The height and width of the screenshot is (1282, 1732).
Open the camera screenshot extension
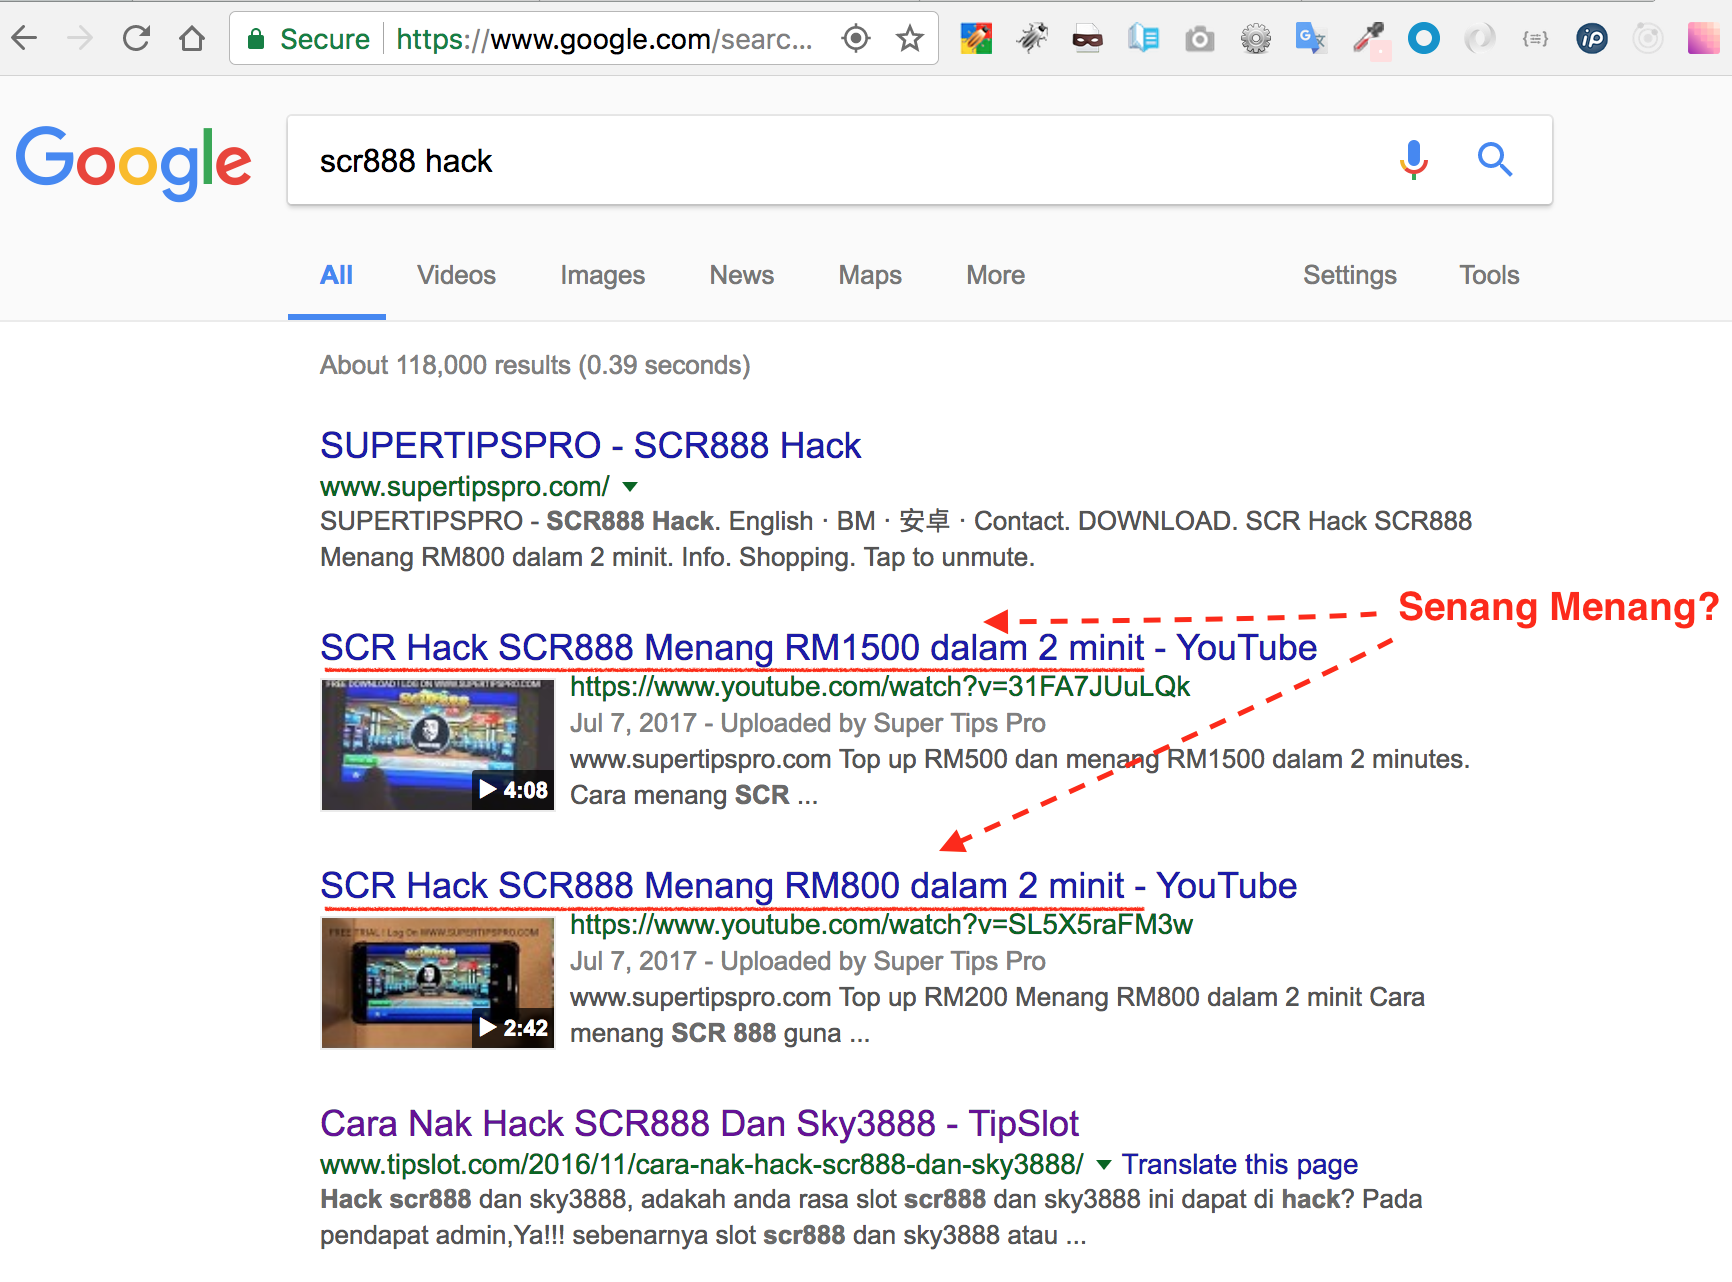[1199, 39]
